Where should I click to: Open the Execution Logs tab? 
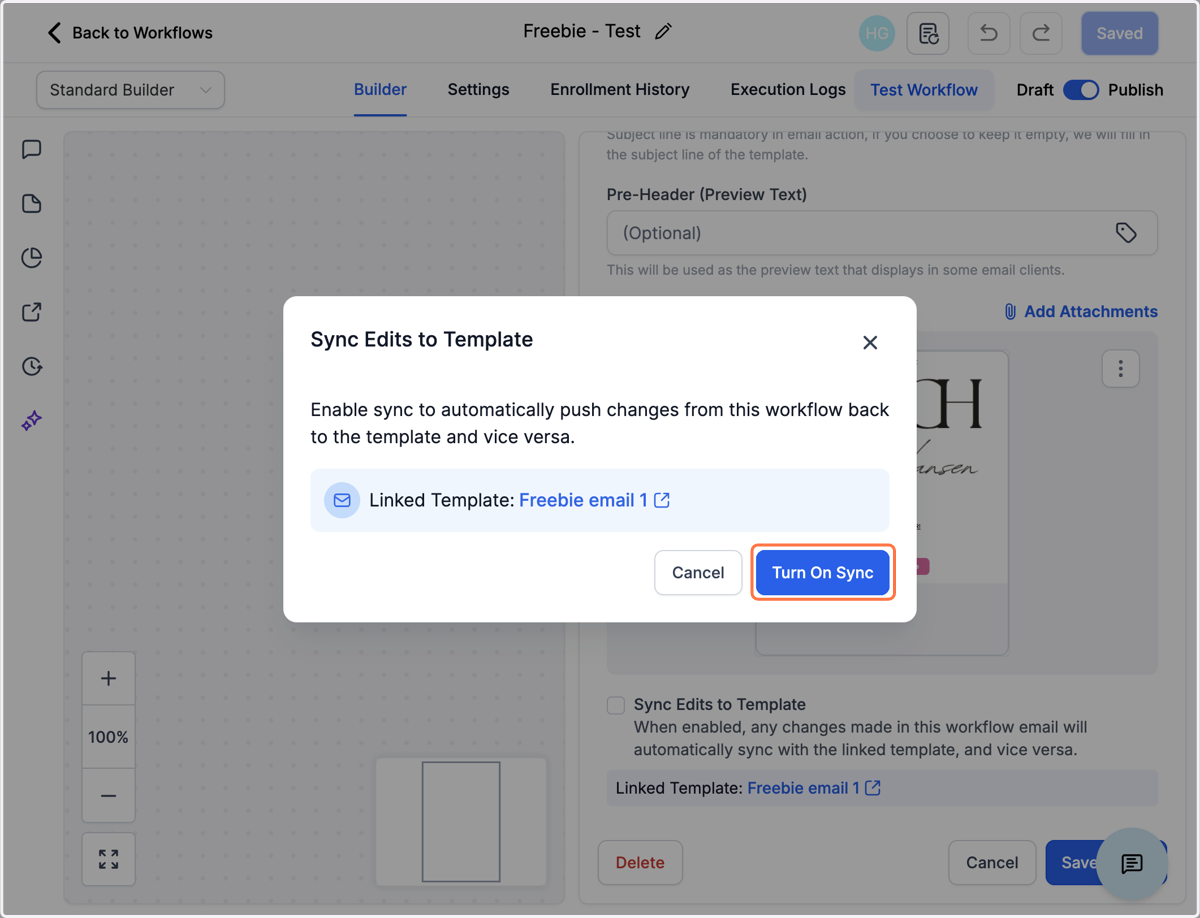(788, 90)
